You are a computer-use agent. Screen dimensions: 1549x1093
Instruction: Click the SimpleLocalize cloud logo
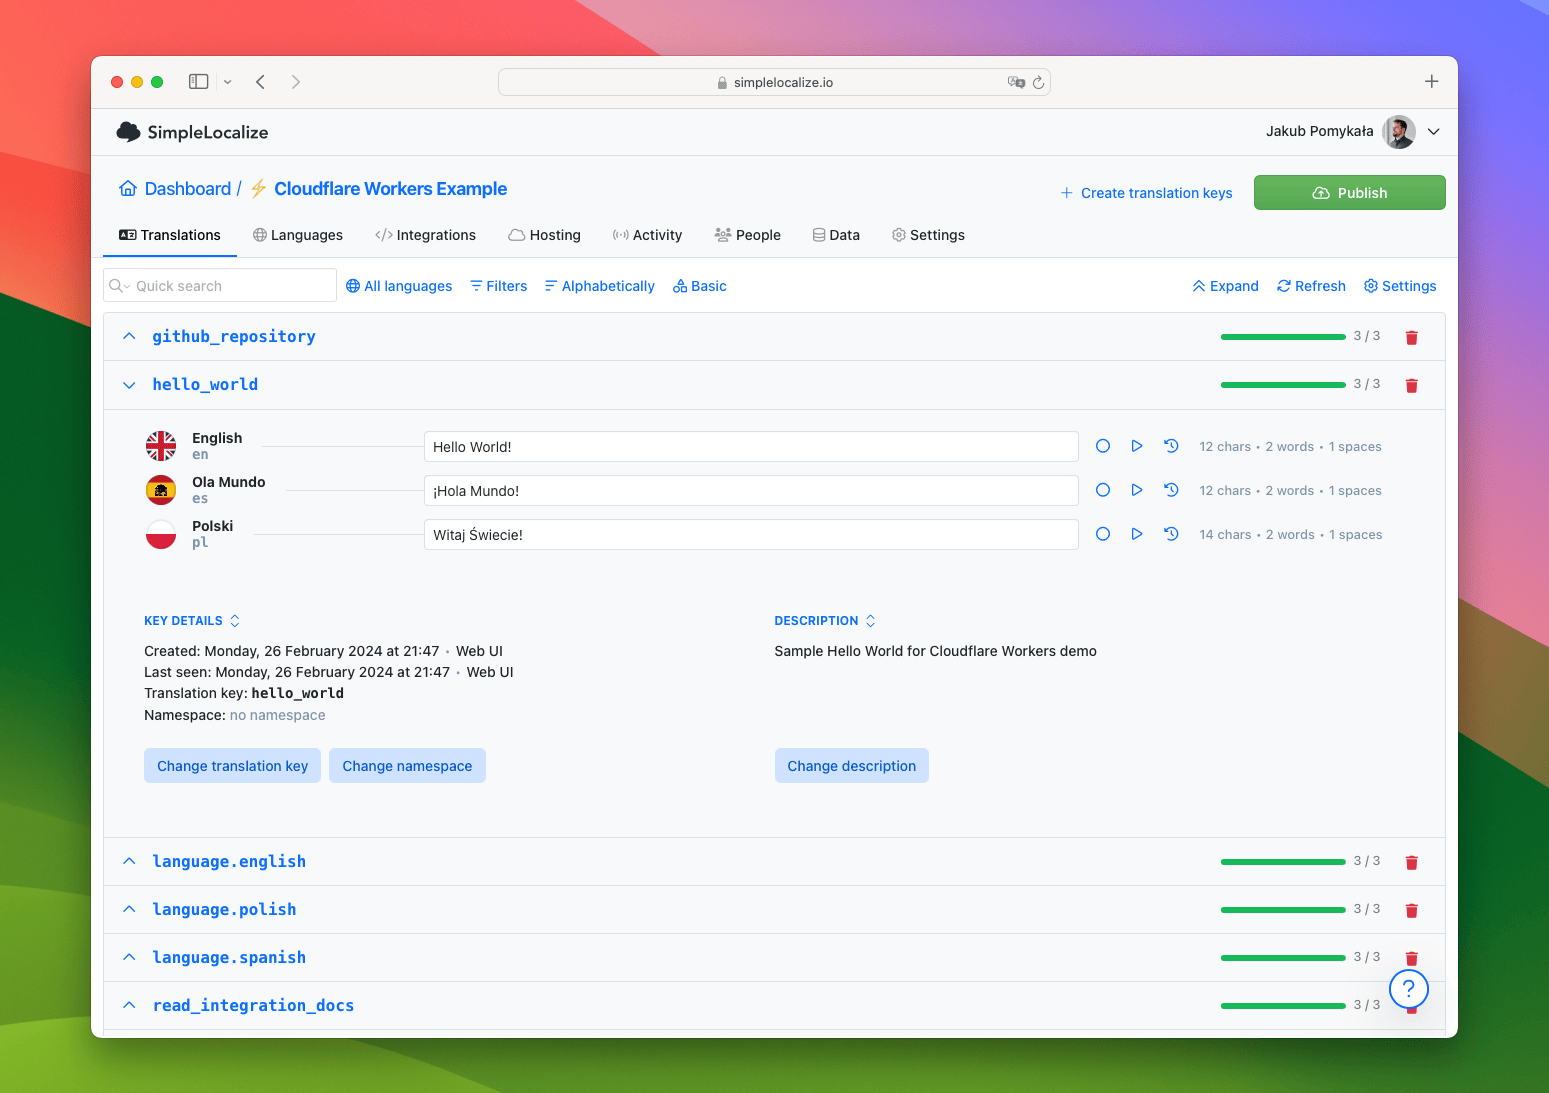[x=128, y=132]
